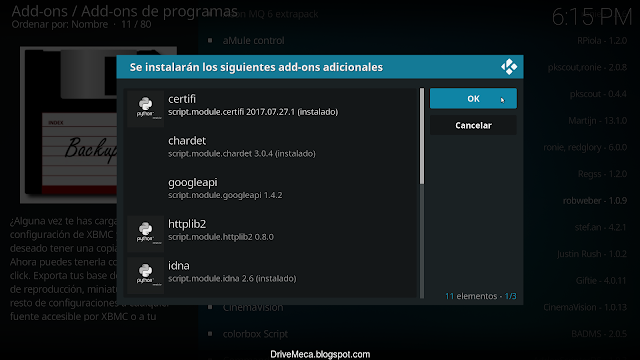The height and width of the screenshot is (360, 640).
Task: Click robweber - 1.0.9 author entry
Action: pos(595,200)
